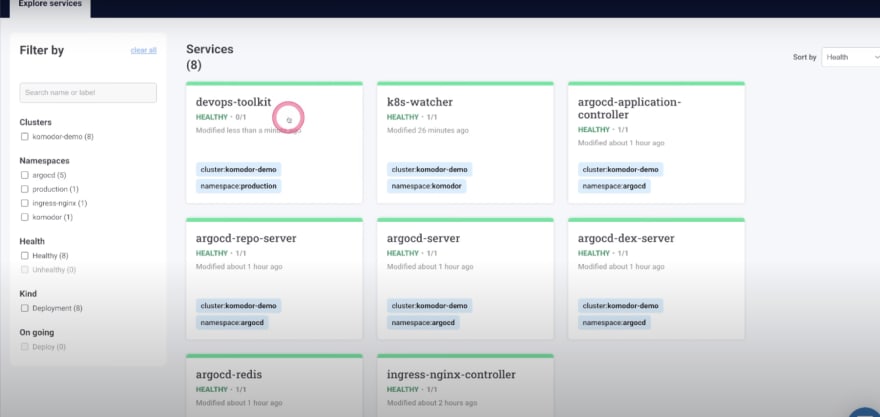Click cluster:komodor-demo tag on k8s-watcher
This screenshot has height=417, width=880.
tap(429, 169)
